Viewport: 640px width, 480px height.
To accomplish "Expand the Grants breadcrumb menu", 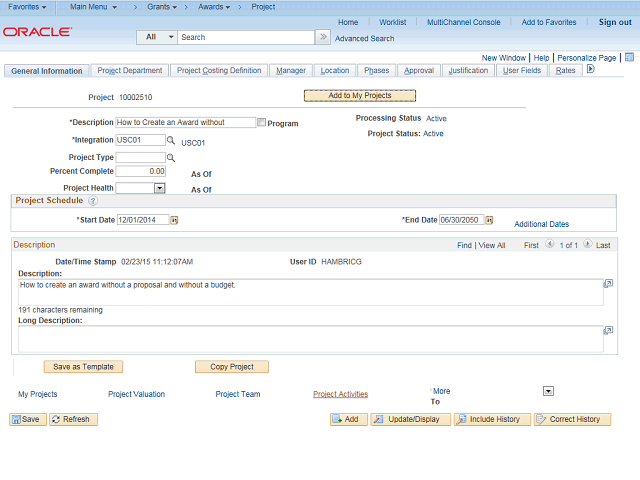I will [x=162, y=7].
